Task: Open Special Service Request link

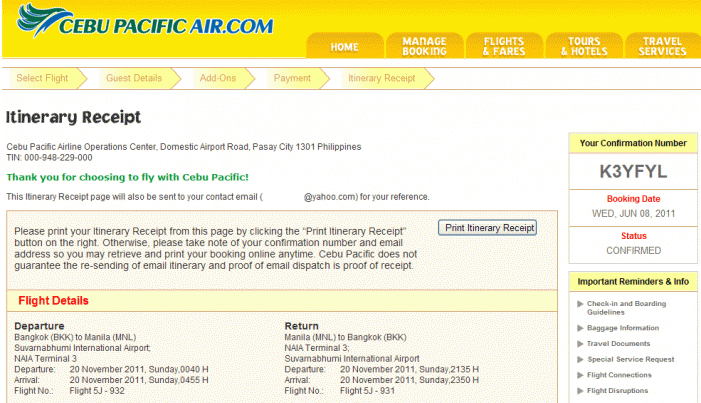Action: pos(630,359)
